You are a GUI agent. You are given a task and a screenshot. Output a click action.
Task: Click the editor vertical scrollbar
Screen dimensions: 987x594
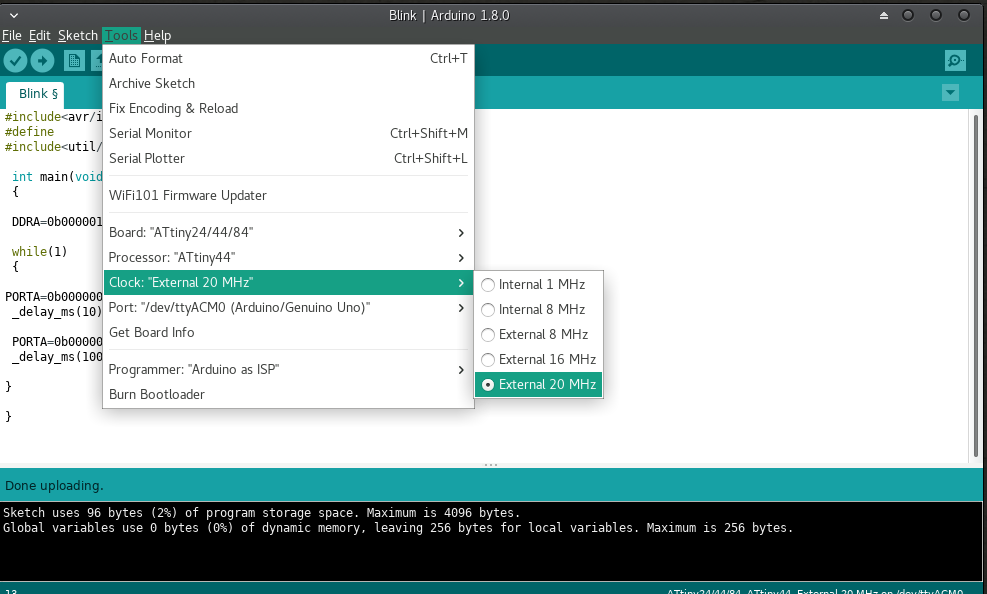(x=976, y=286)
